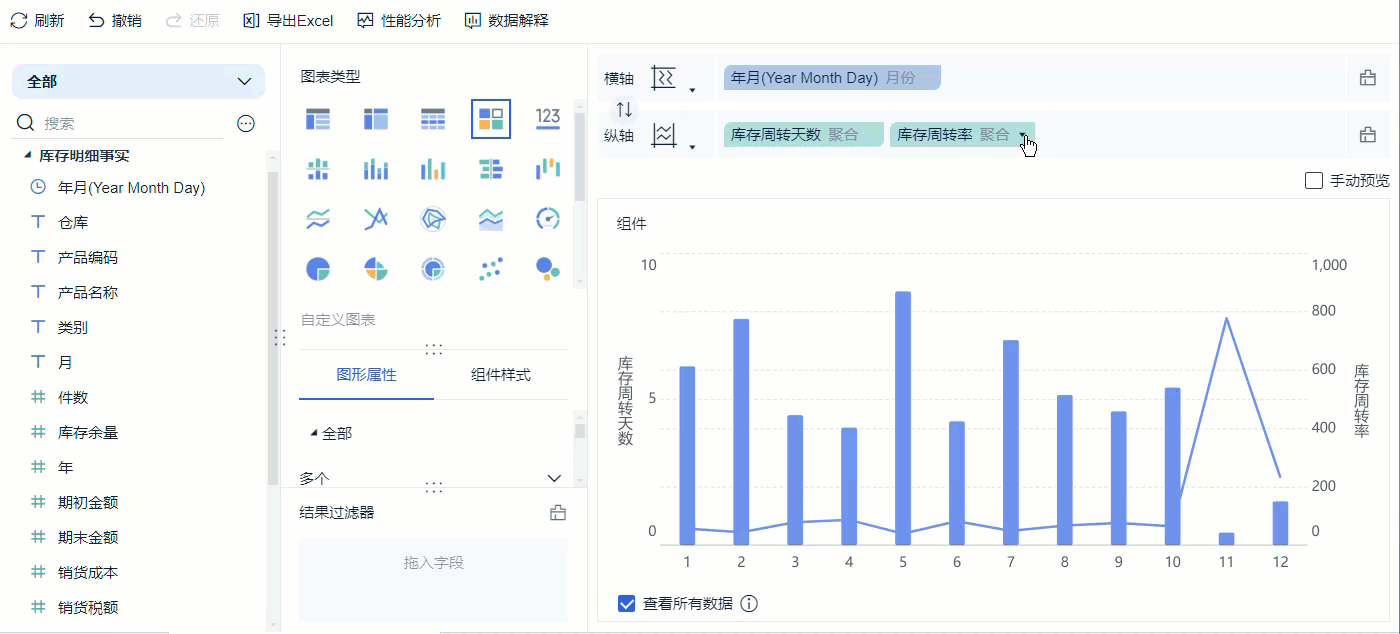Export data with 导出Excel
The height and width of the screenshot is (634, 1400).
point(288,20)
